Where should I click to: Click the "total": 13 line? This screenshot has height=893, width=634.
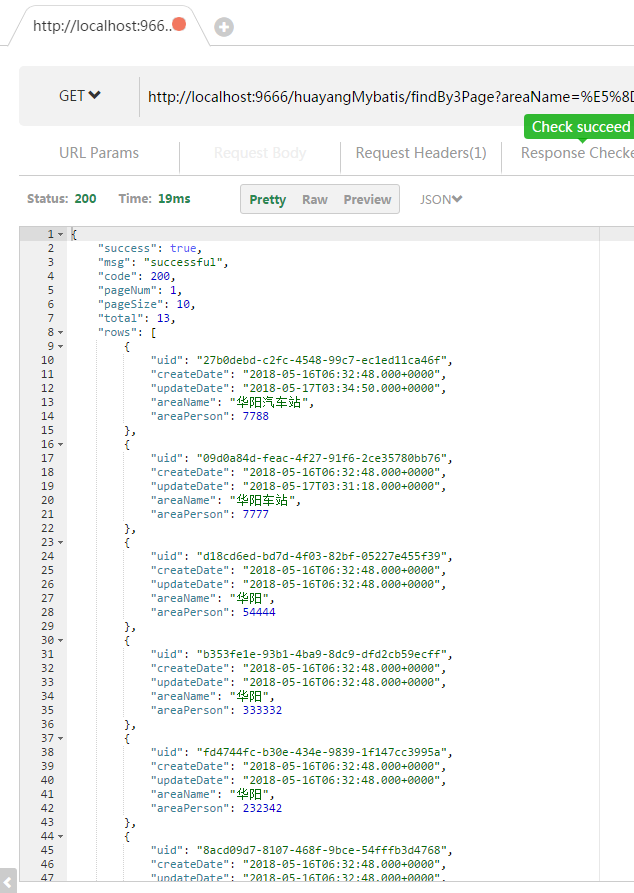pos(137,318)
